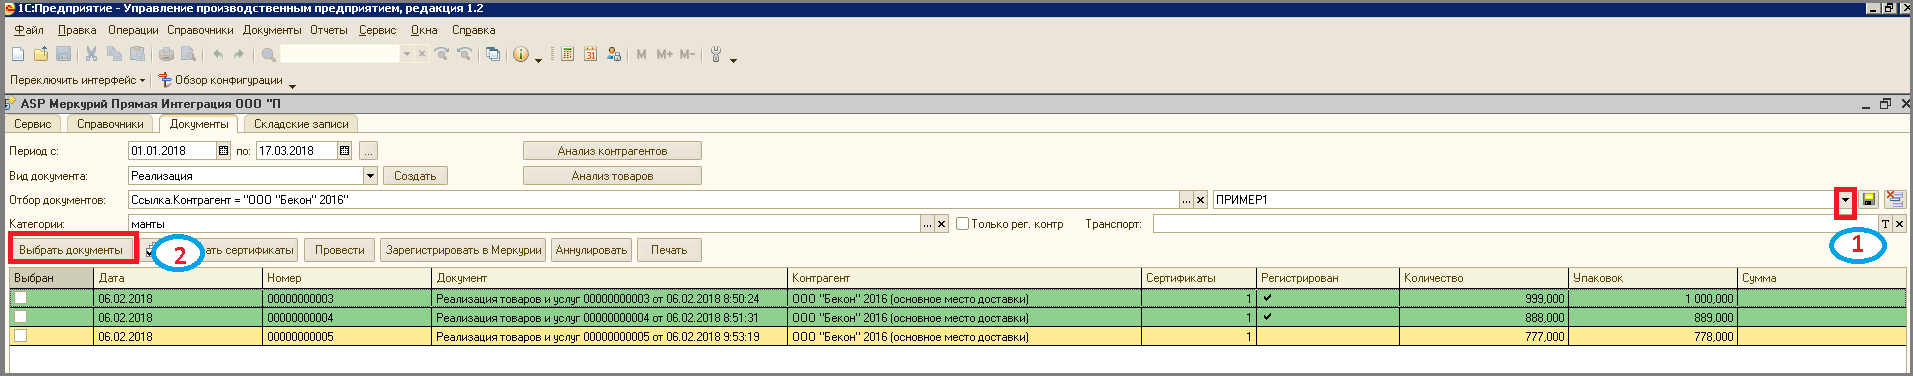Viewport: 1913px width, 376px height.
Task: Click the Cut scissors icon
Action: (91, 54)
